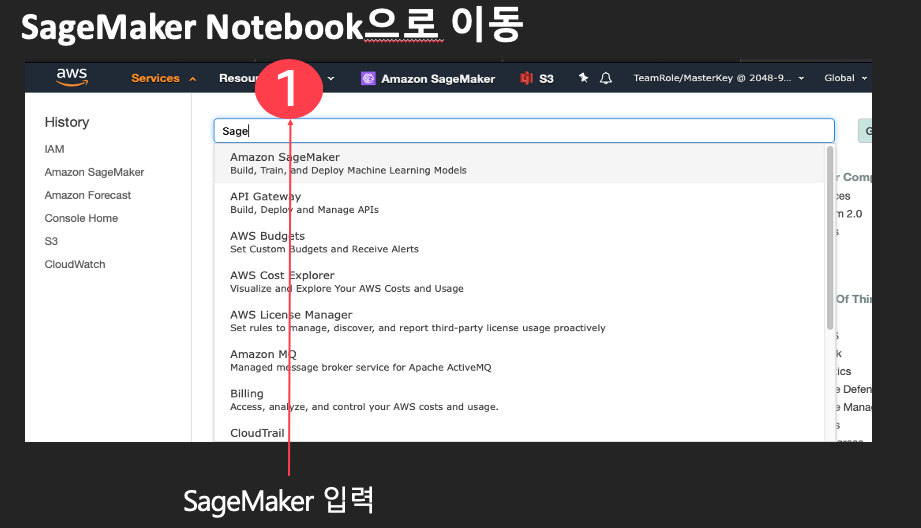Open the Global region dropdown

845,78
